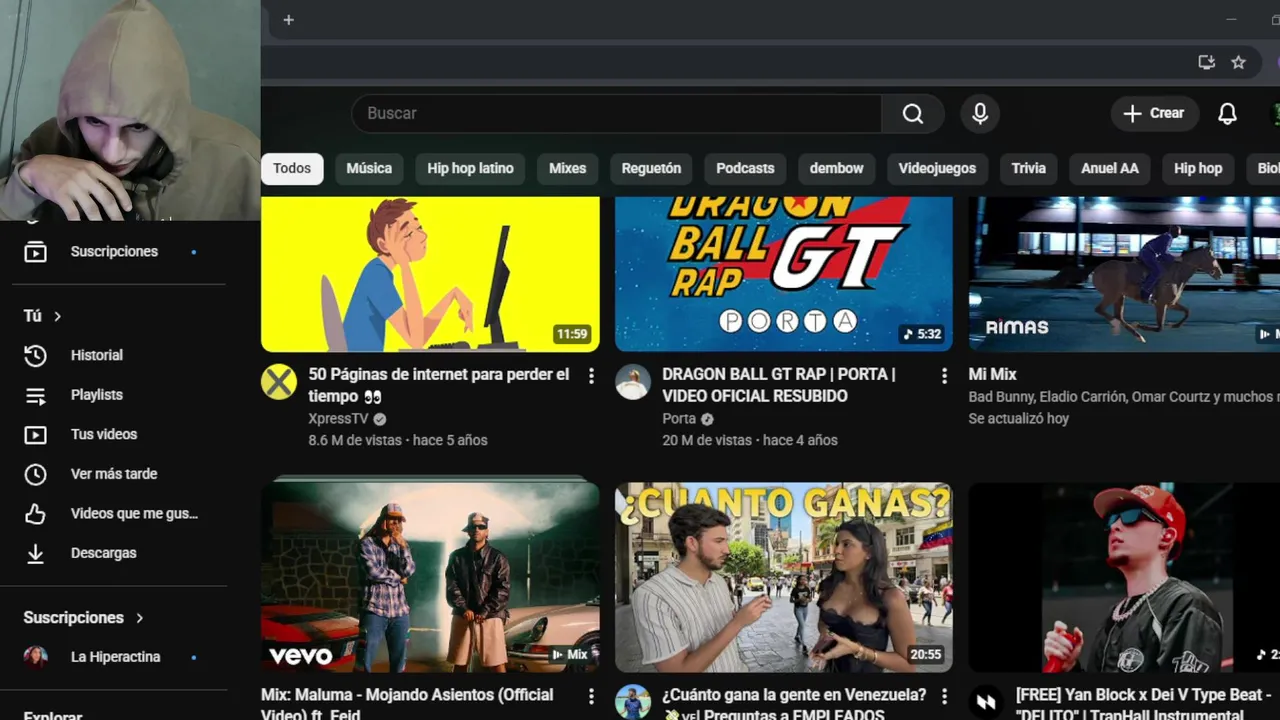Click the Descargas download icon
Image resolution: width=1280 pixels, height=720 pixels.
pyautogui.click(x=35, y=553)
